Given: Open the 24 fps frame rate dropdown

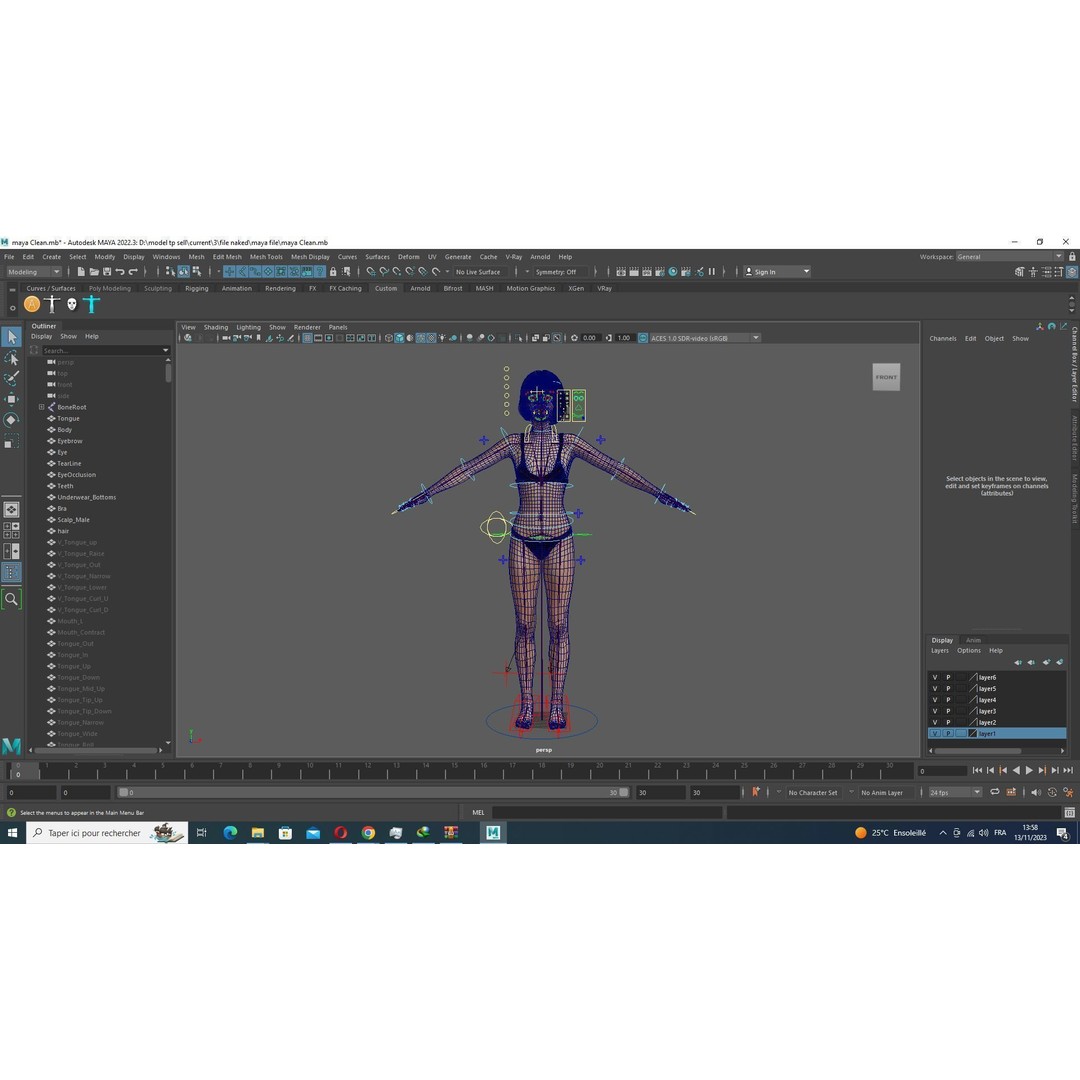Looking at the screenshot, I should tap(955, 792).
